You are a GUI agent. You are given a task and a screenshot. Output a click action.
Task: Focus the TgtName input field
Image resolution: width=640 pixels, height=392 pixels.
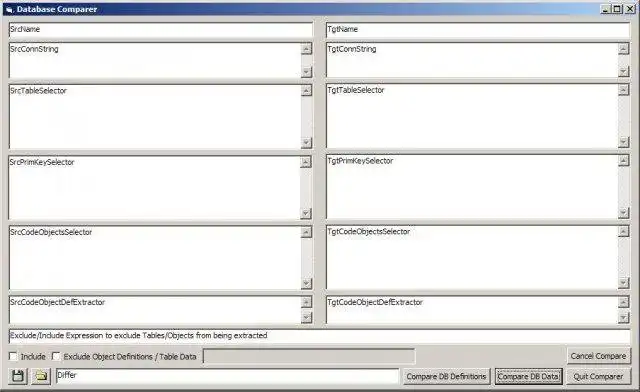(478, 30)
